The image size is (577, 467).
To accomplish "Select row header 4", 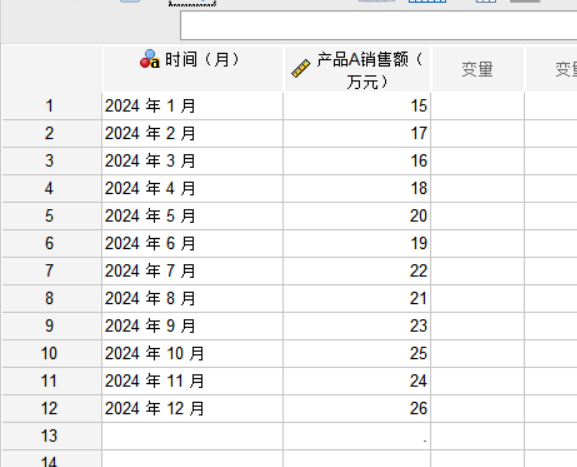I will tap(52, 188).
